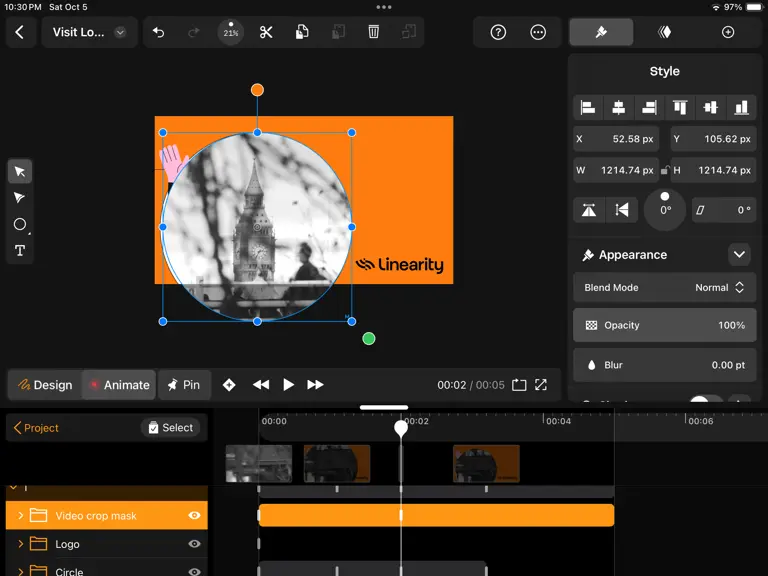Cut the selection with the scissors icon
Image resolution: width=768 pixels, height=576 pixels.
[x=266, y=32]
